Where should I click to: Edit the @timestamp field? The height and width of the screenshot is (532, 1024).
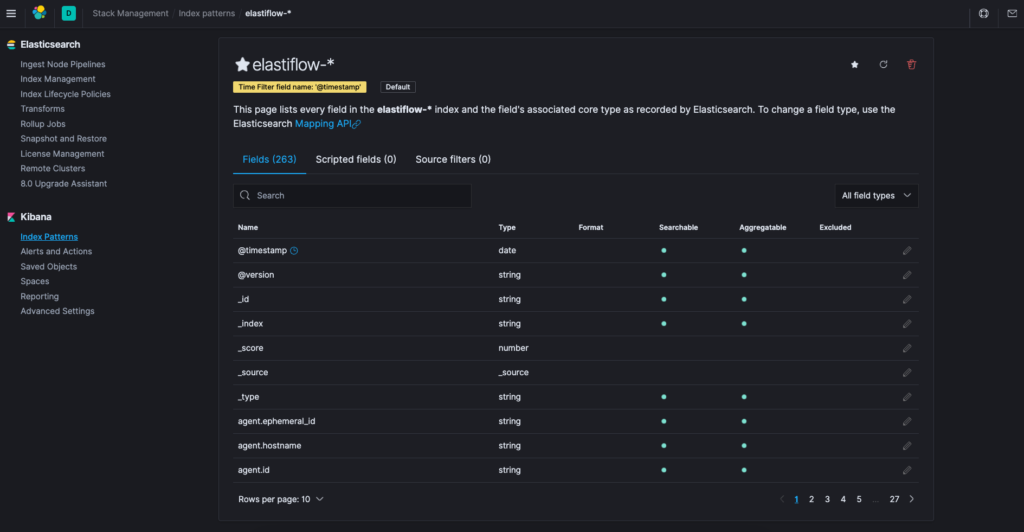coord(907,251)
